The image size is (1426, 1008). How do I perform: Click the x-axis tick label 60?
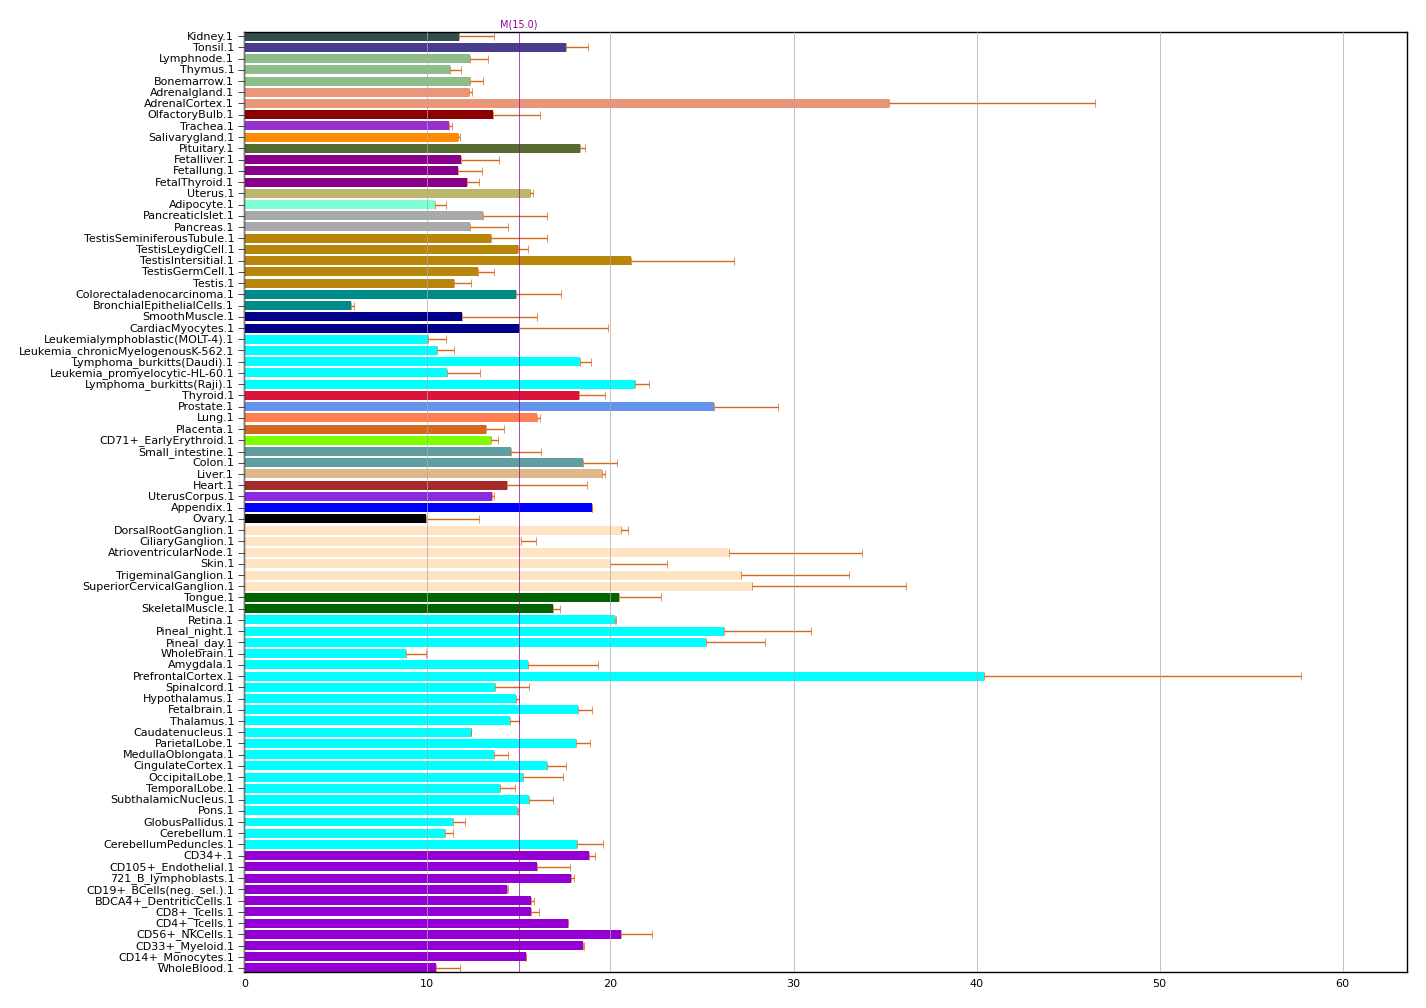tap(1342, 984)
